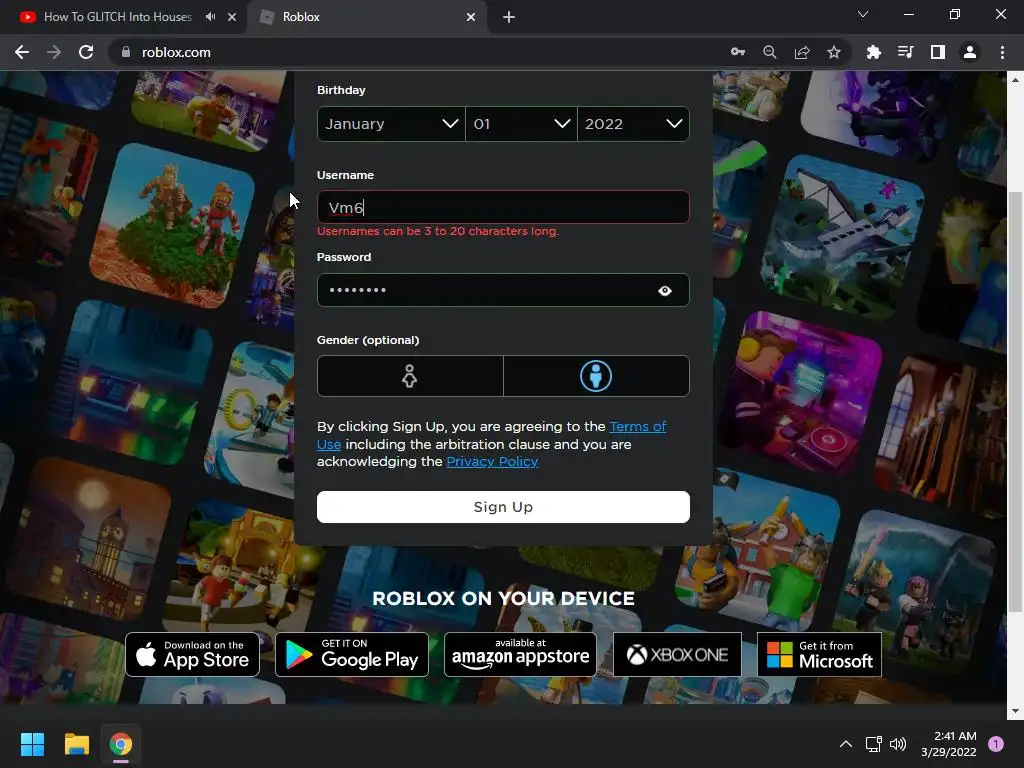Open the clock showing 2:41 AM
Viewport: 1024px width, 768px height.
(949, 744)
